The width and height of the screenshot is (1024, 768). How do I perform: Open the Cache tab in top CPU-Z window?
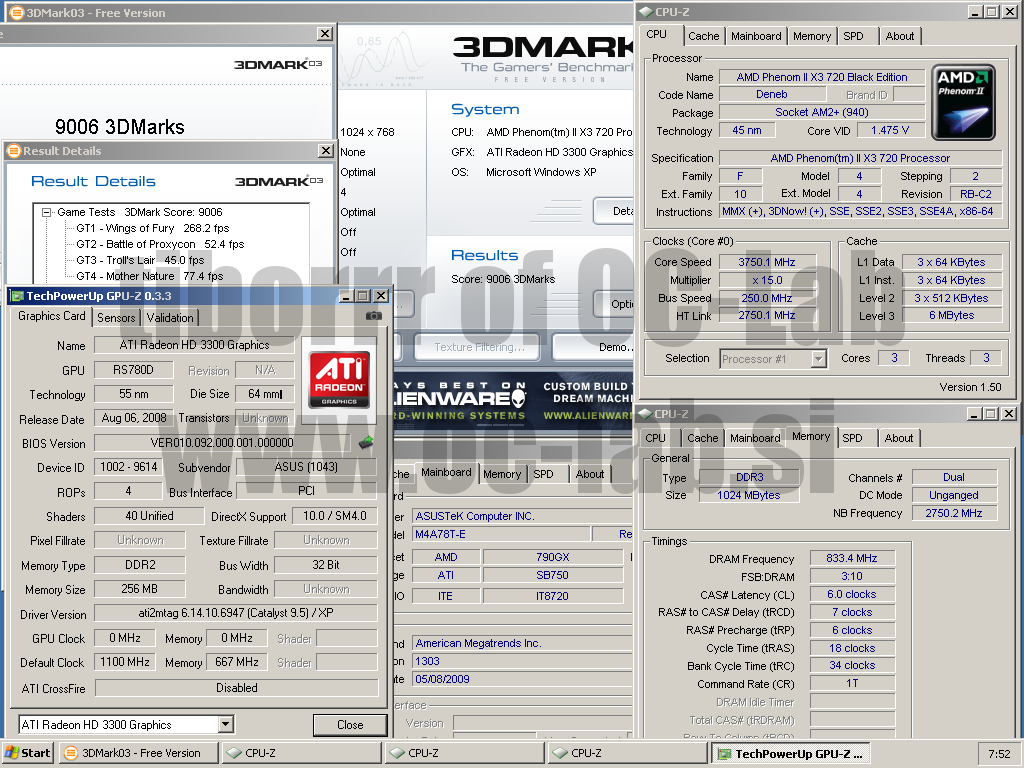coord(703,36)
